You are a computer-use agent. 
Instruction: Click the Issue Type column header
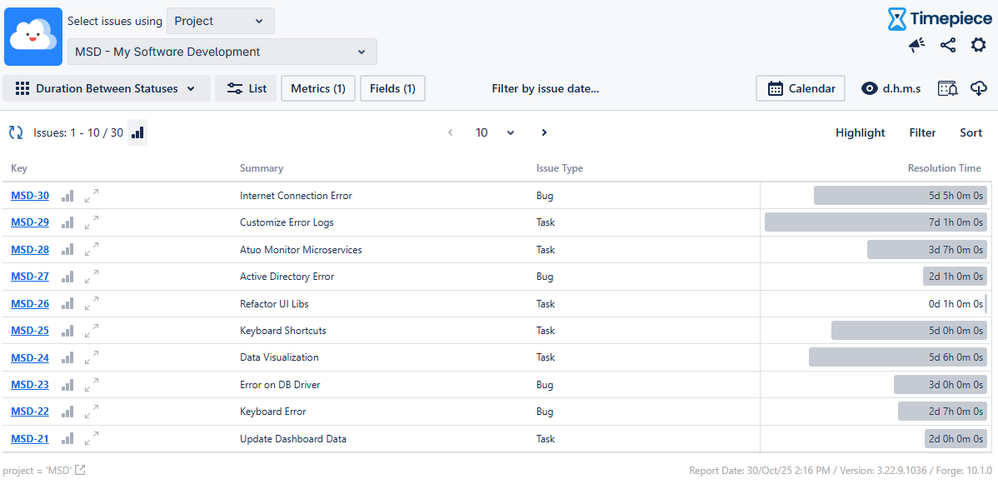tap(559, 168)
